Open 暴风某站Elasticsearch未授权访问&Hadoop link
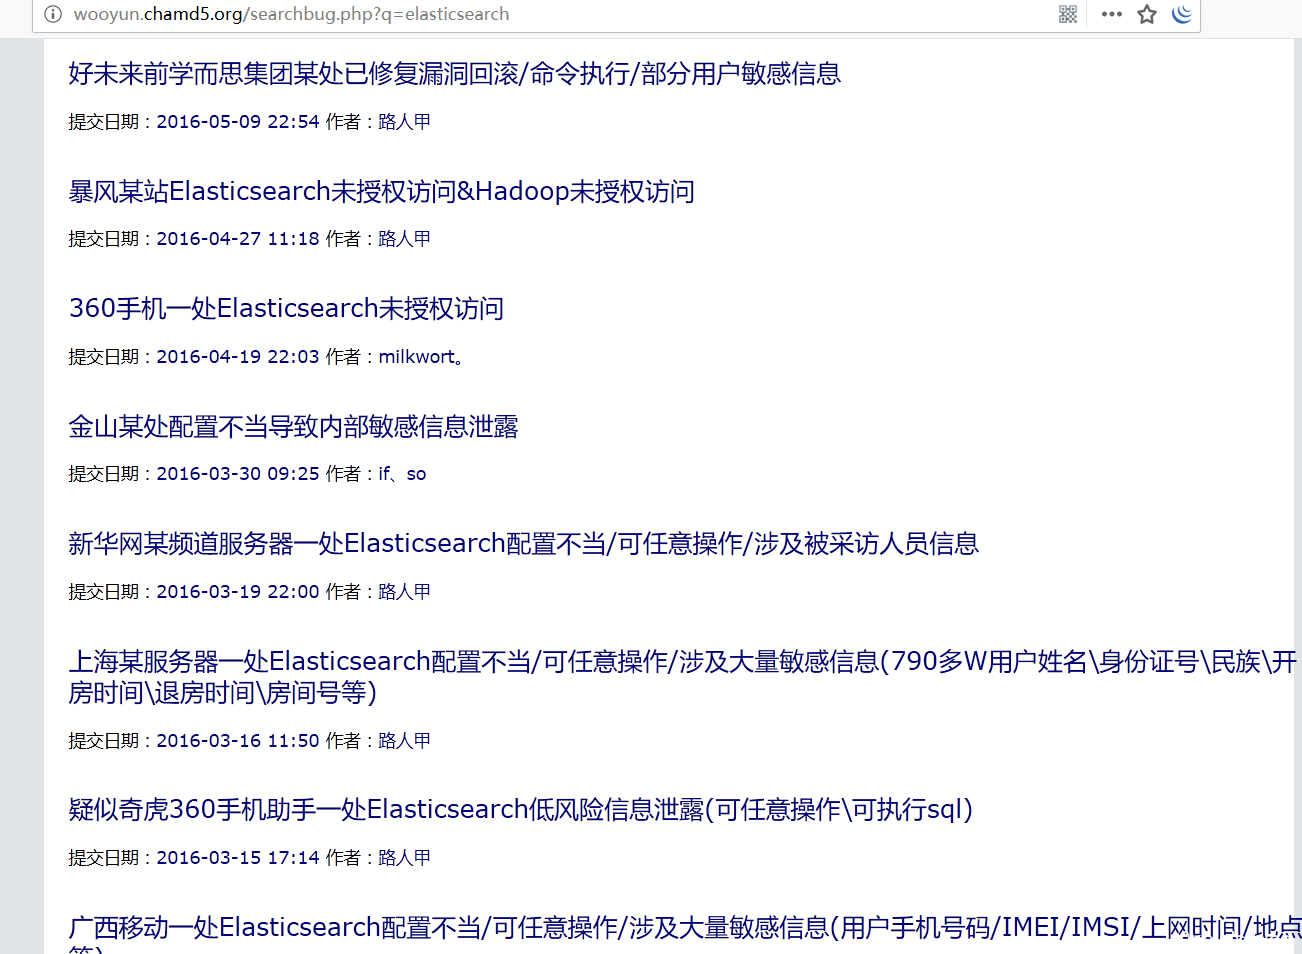Viewport: 1302px width, 954px height. [382, 191]
